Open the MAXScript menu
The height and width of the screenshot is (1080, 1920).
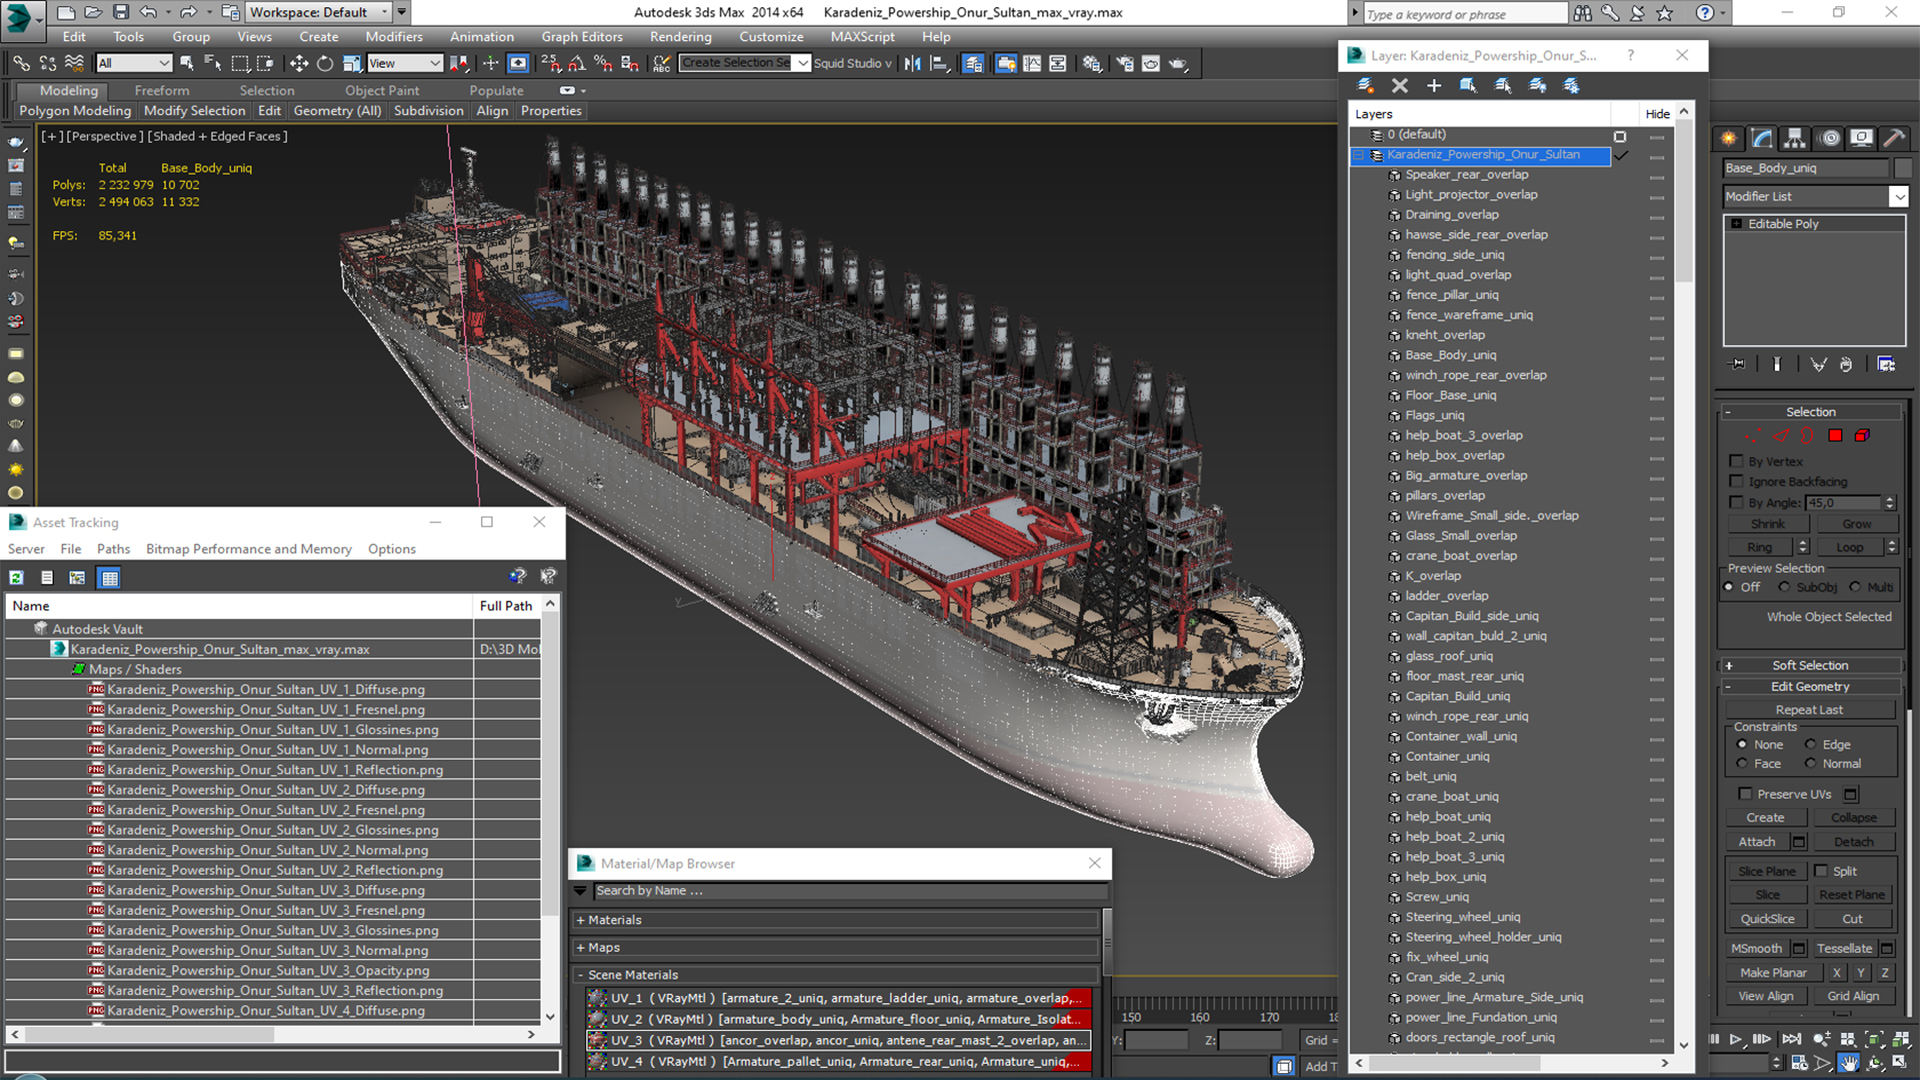click(x=862, y=37)
